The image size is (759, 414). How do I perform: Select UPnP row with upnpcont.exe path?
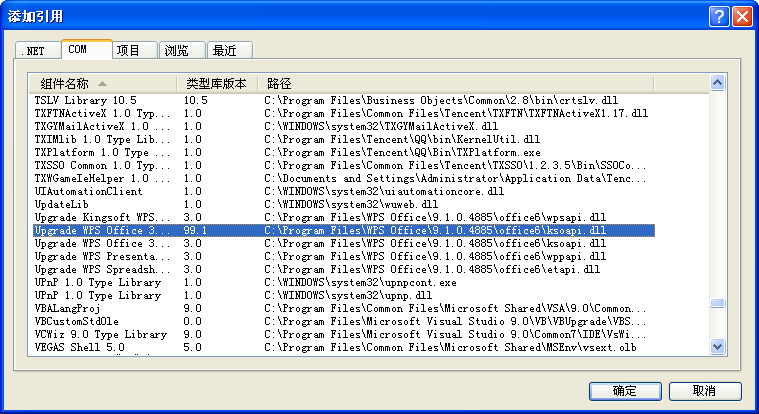pos(344,283)
